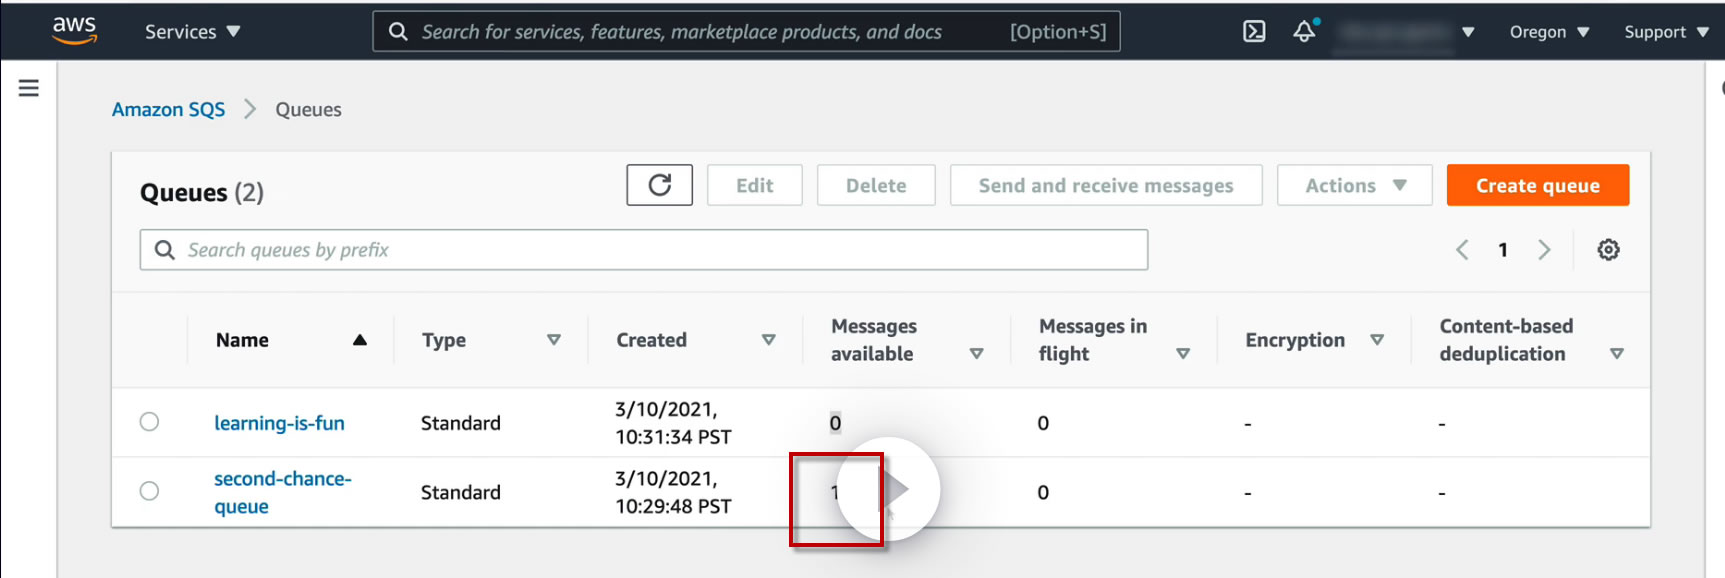Open table preferences gear icon
Image resolution: width=1725 pixels, height=578 pixels.
[1608, 250]
